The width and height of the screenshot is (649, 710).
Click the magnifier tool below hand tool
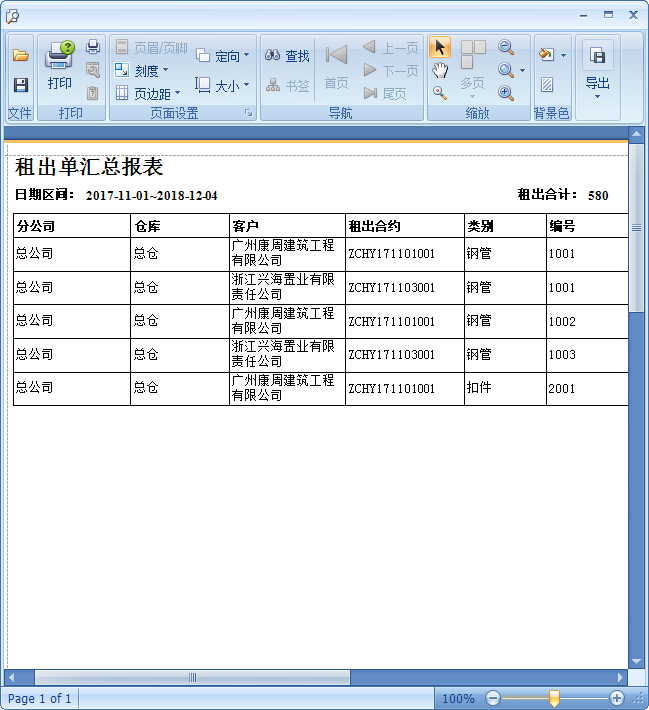(x=440, y=93)
